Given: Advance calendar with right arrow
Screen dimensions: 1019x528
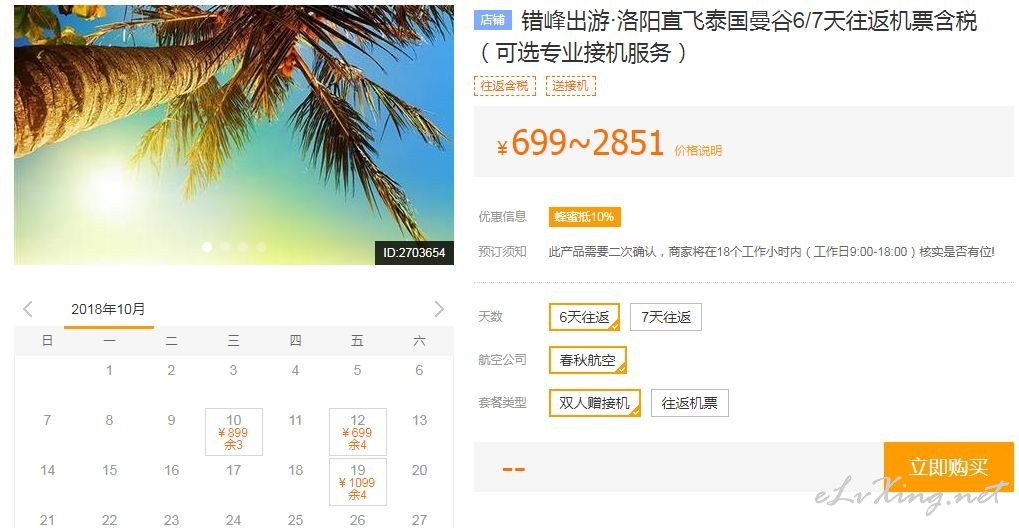Looking at the screenshot, I should click(x=439, y=309).
